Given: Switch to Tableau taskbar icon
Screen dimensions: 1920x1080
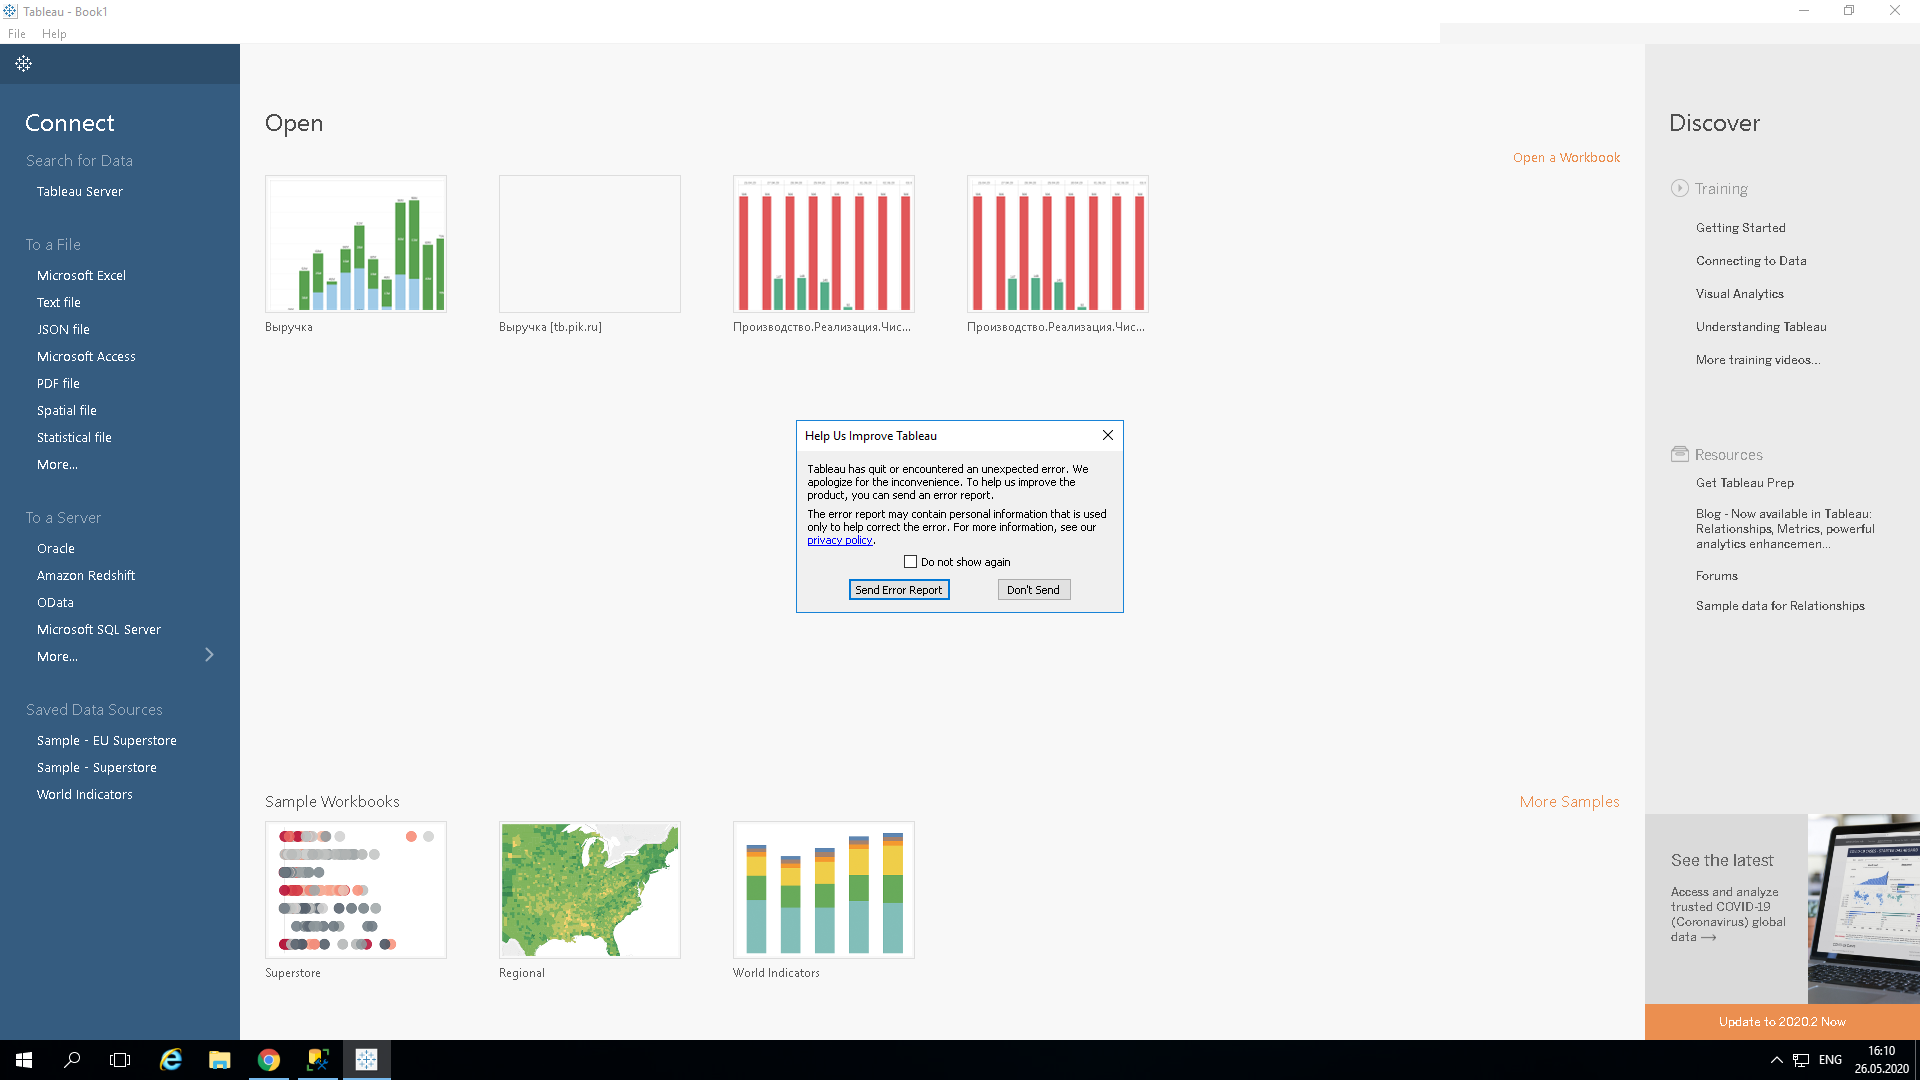Looking at the screenshot, I should [x=366, y=1060].
